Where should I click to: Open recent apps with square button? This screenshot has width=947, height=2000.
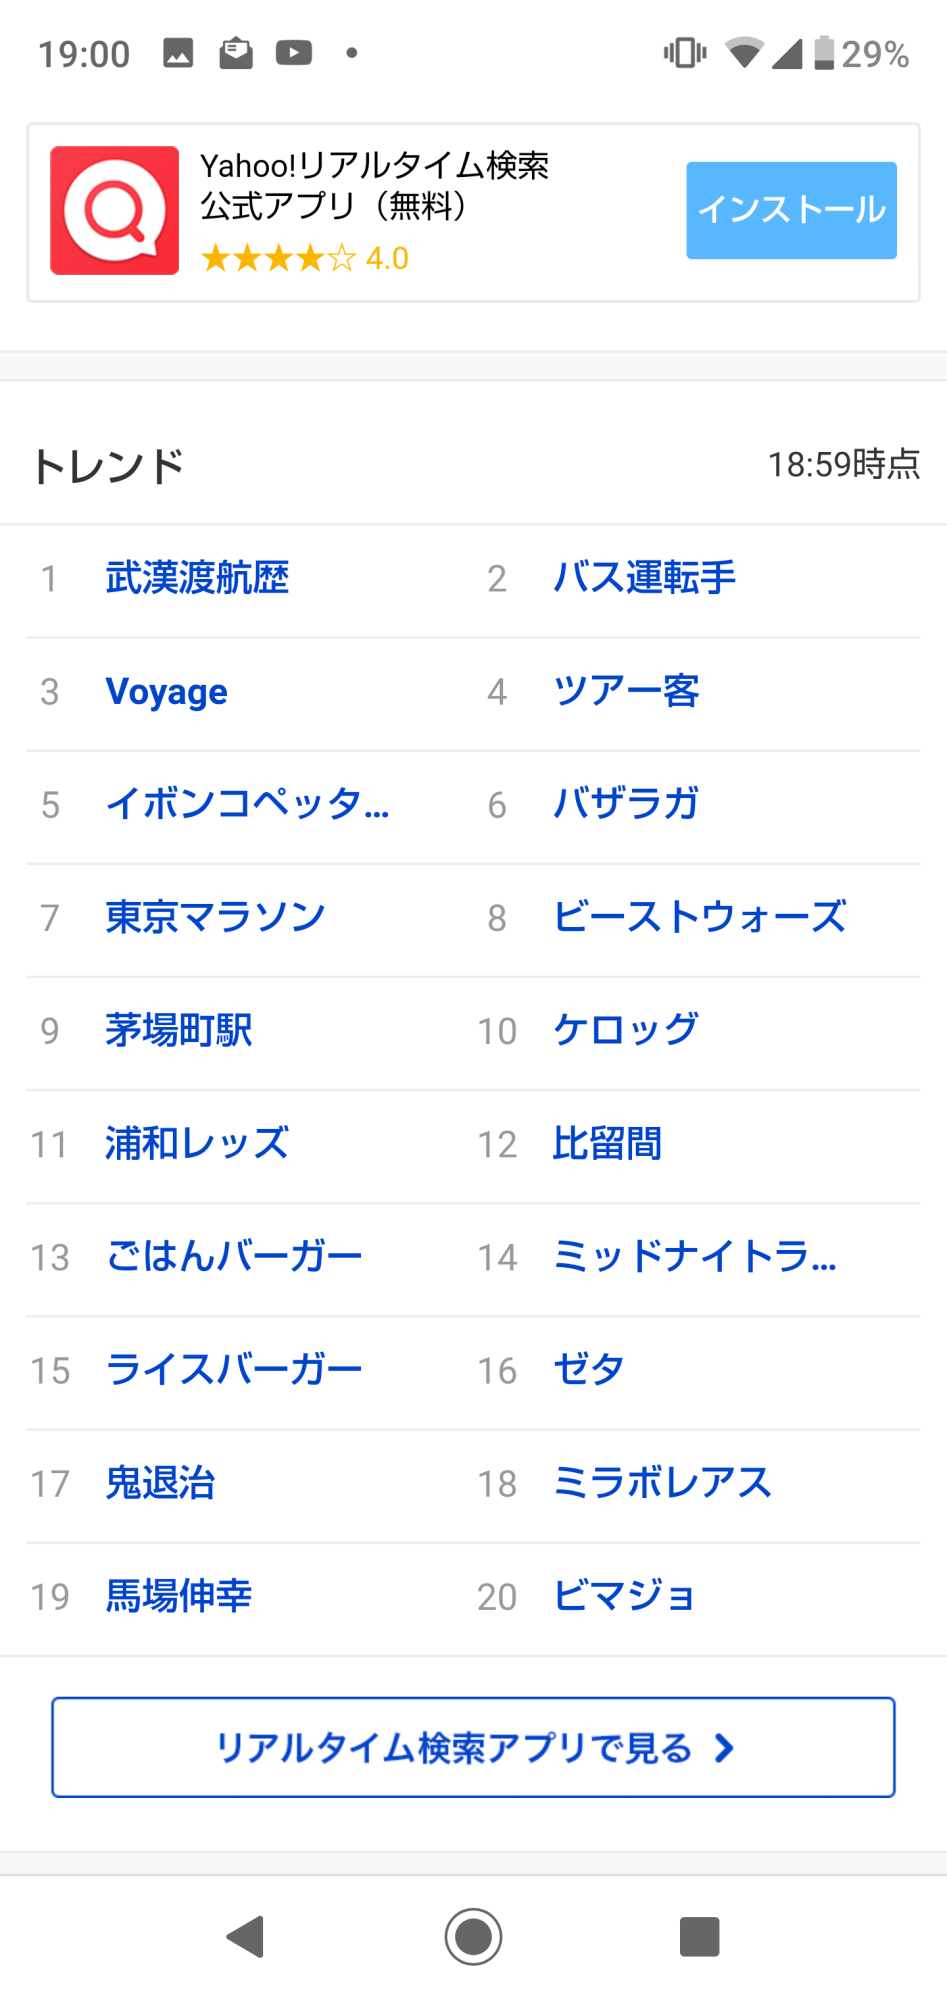pos(699,1936)
